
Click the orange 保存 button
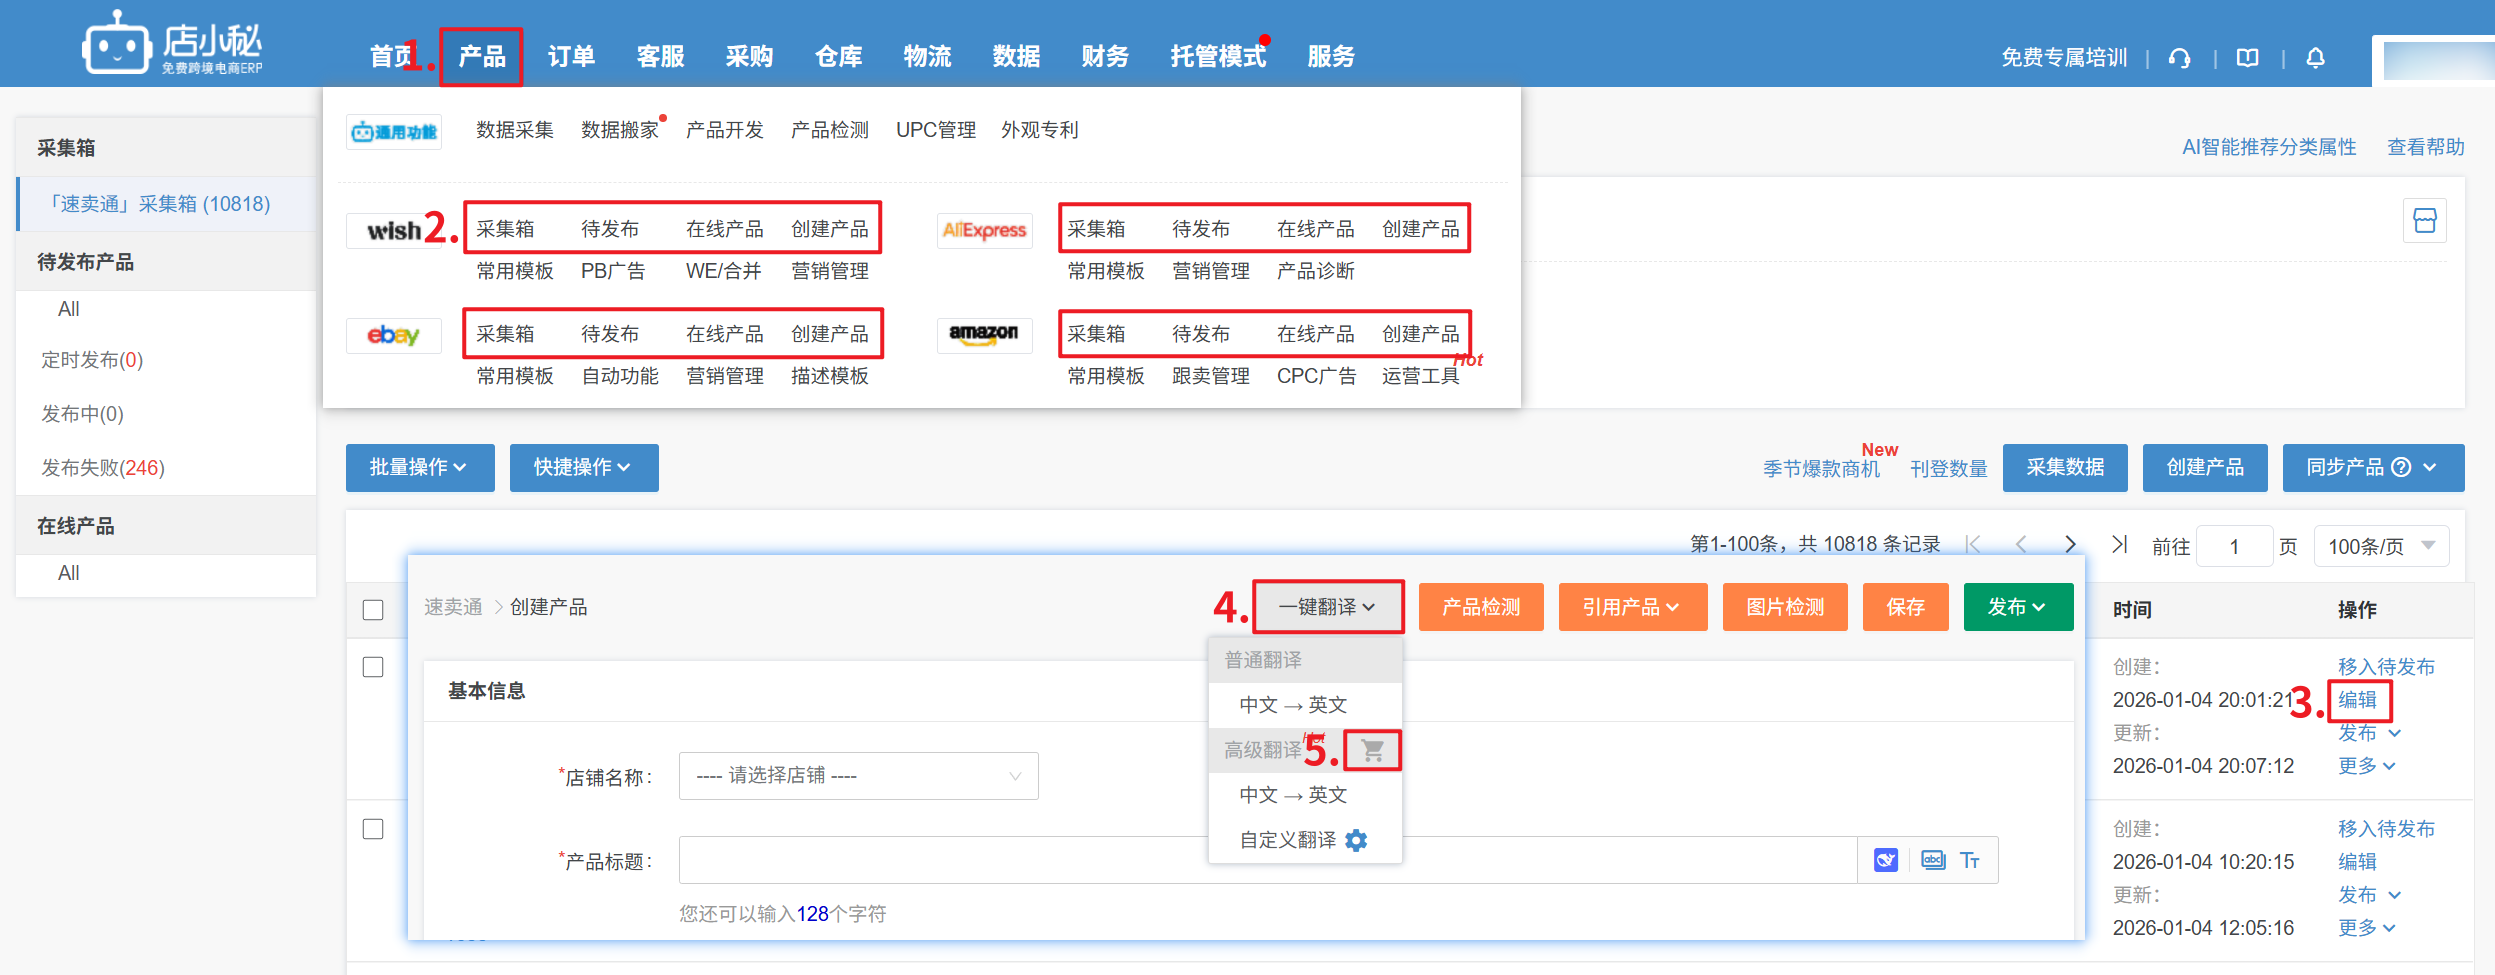tap(1904, 607)
